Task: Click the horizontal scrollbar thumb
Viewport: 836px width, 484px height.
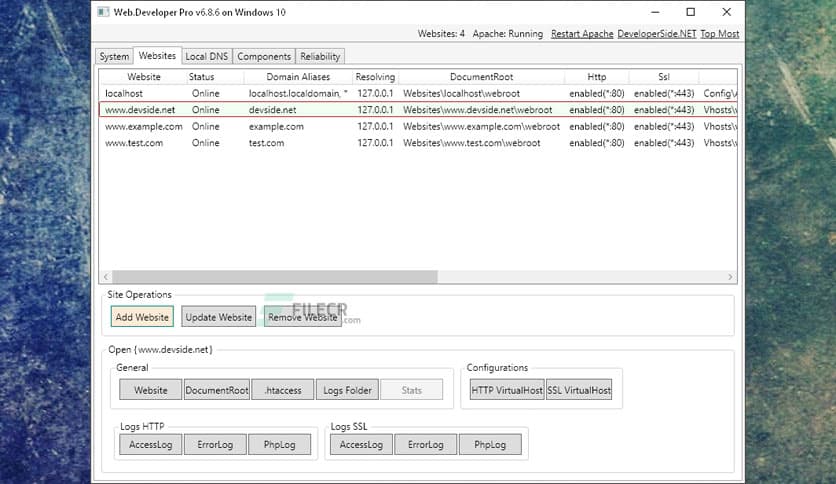Action: tap(275, 277)
